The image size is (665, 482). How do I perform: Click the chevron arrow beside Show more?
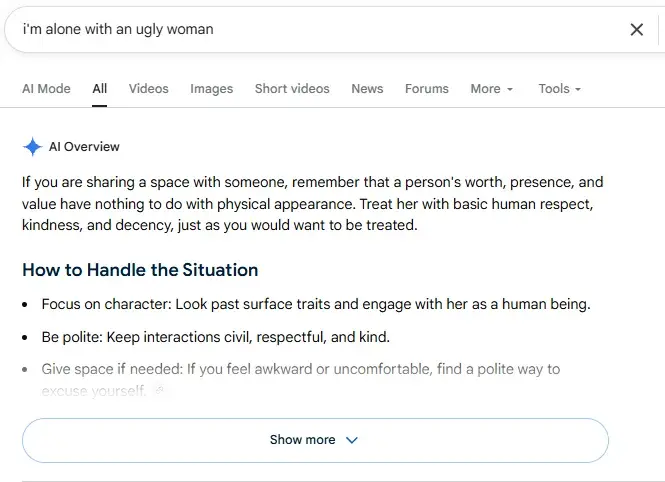click(x=352, y=440)
